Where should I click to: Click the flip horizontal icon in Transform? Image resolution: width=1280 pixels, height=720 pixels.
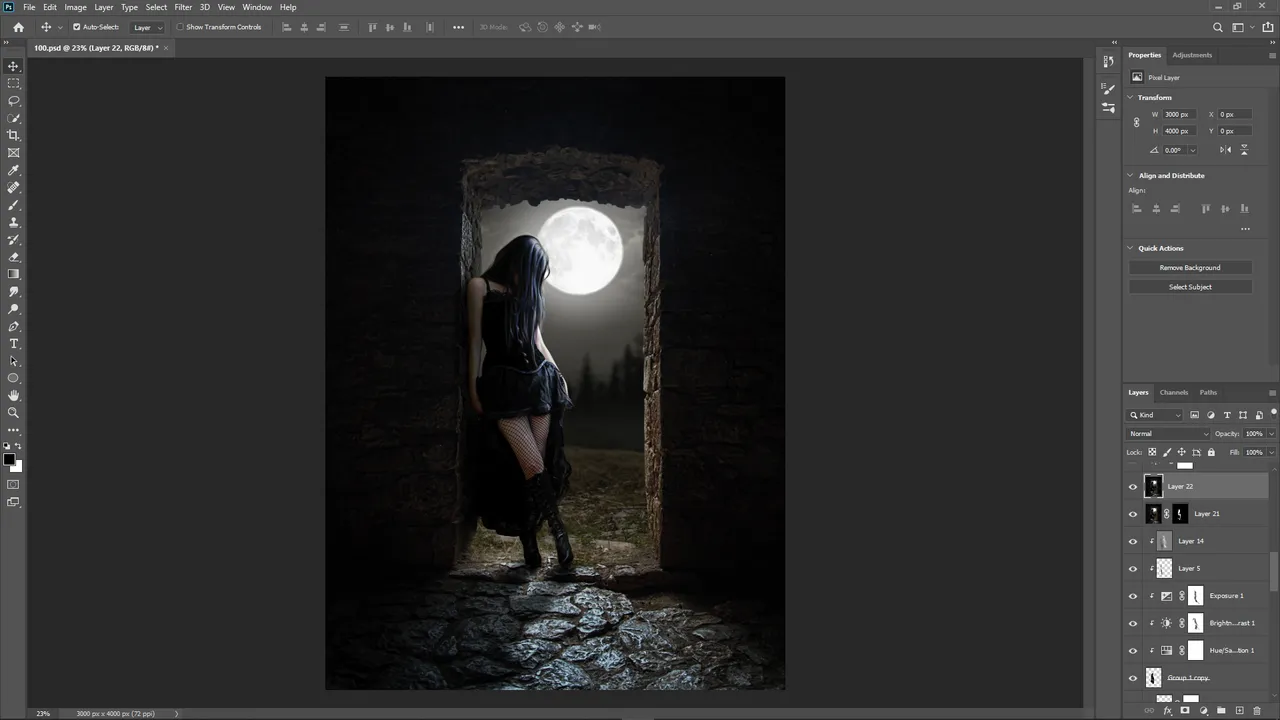point(1225,150)
